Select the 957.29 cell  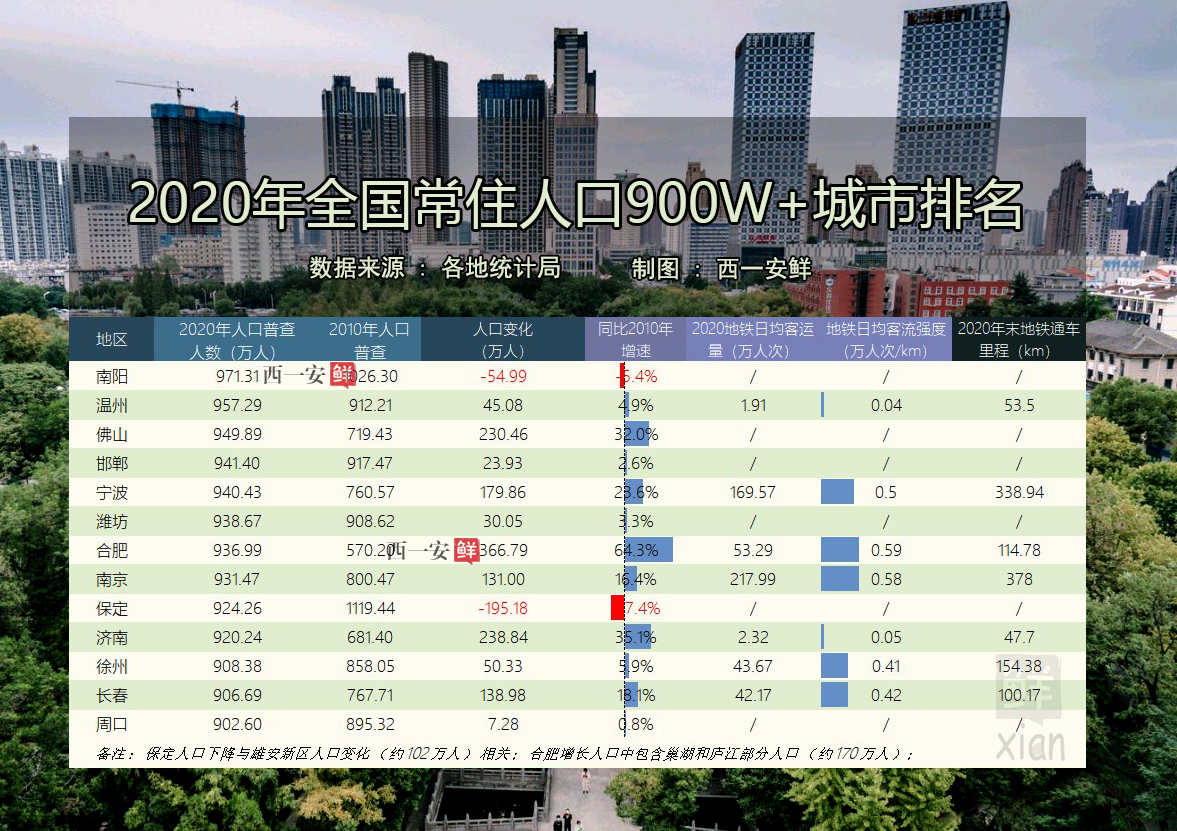click(237, 405)
